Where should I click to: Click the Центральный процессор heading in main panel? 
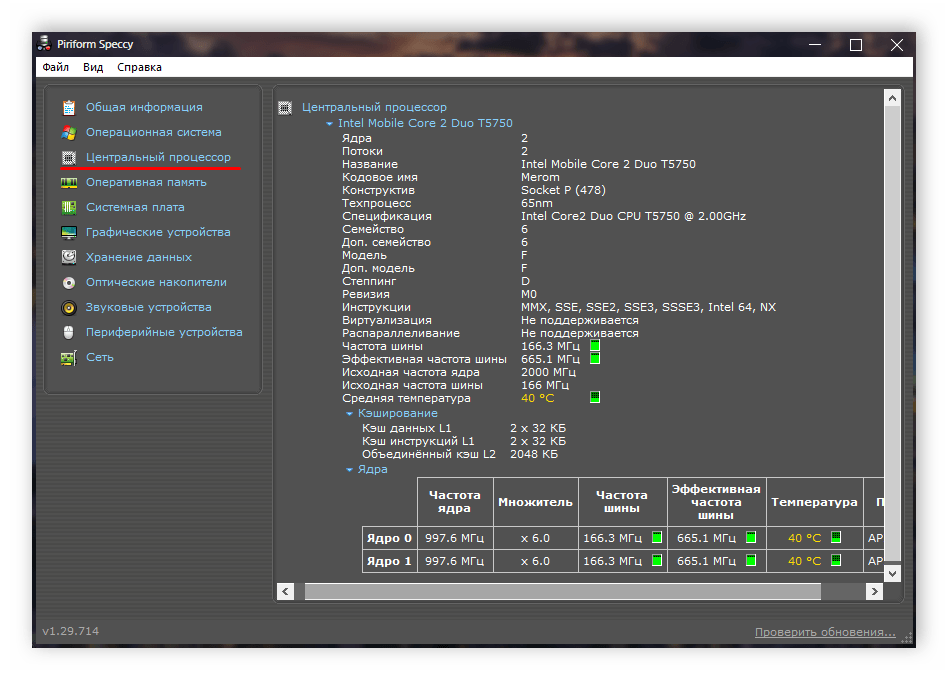tap(374, 107)
